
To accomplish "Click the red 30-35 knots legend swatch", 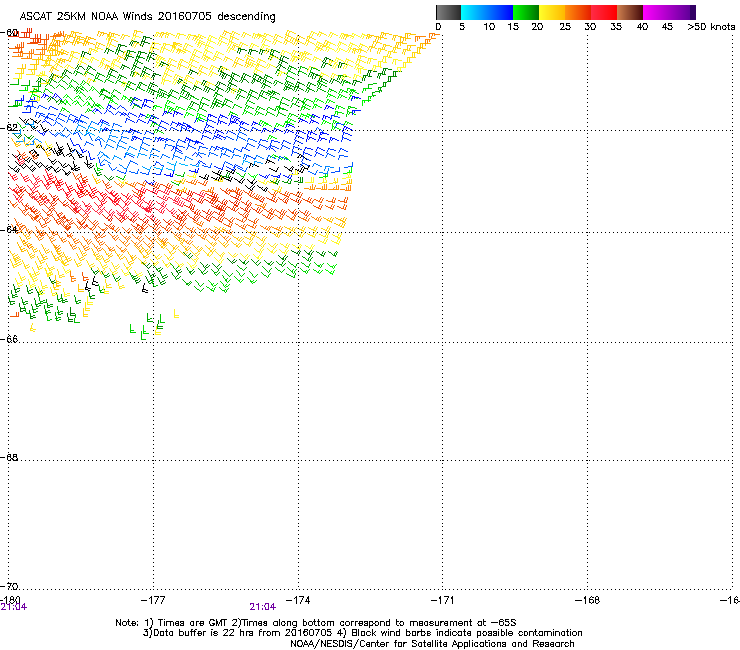I will tap(604, 12).
